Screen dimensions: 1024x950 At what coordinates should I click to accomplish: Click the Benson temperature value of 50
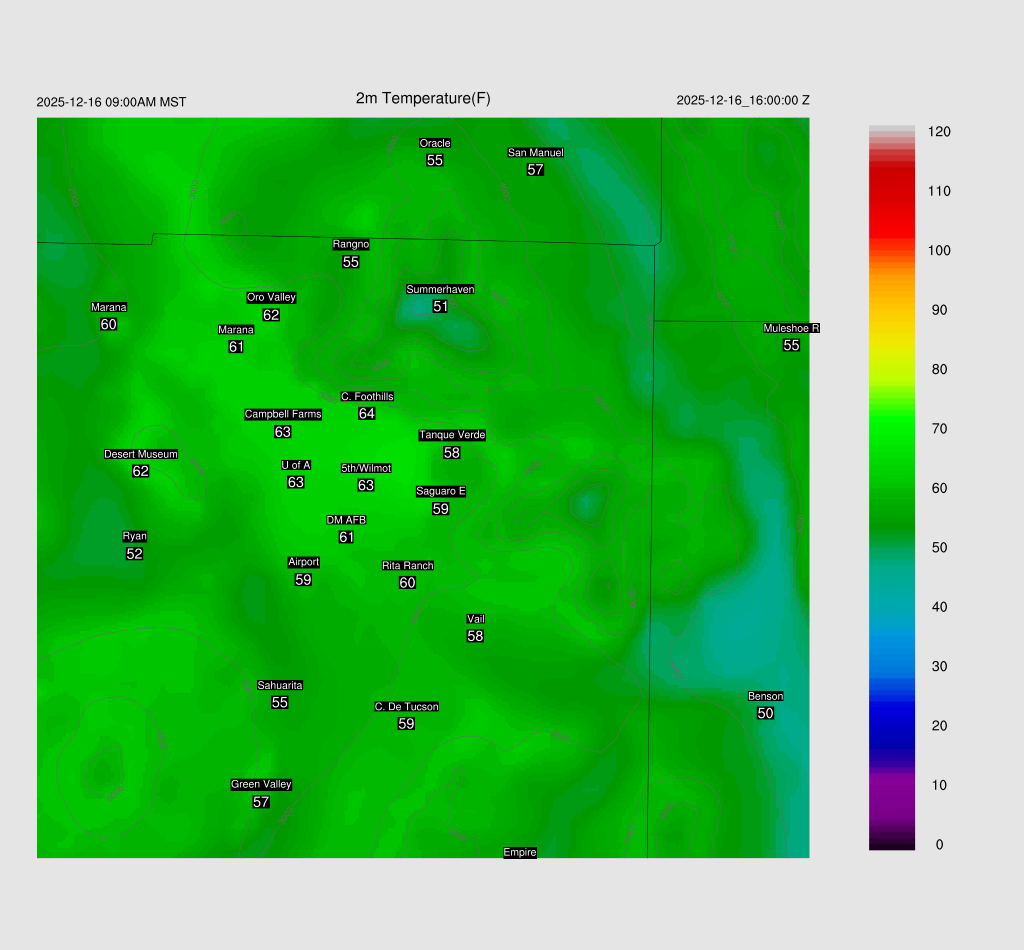(x=765, y=713)
